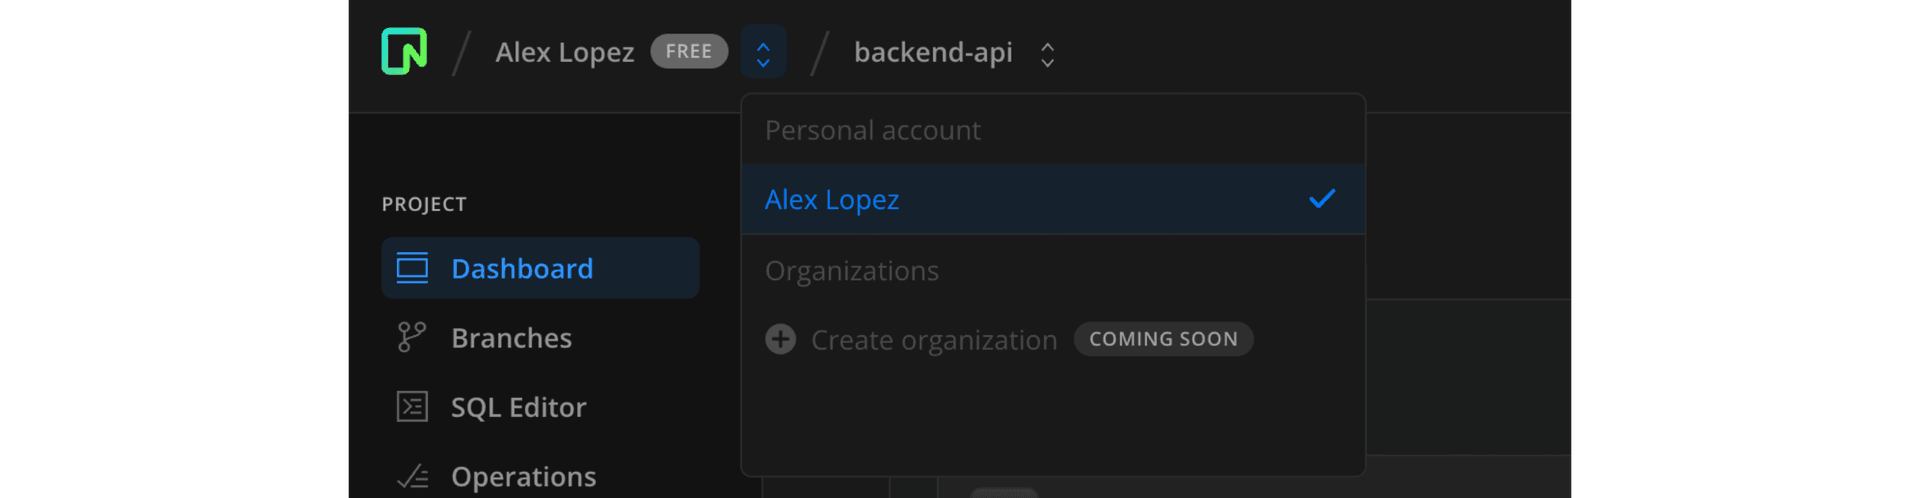Click the Organizations section heading
This screenshot has height=498, width=1920.
click(x=852, y=271)
